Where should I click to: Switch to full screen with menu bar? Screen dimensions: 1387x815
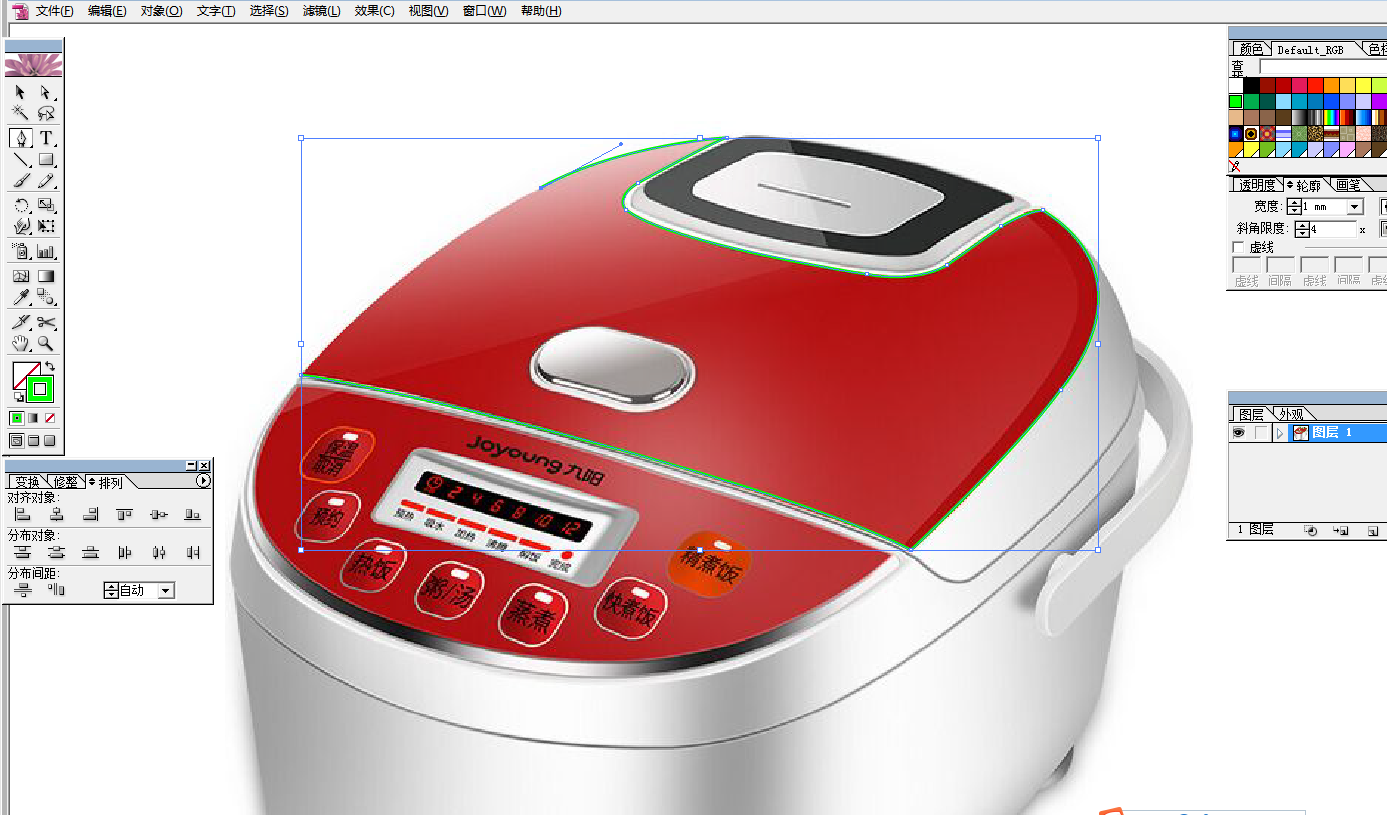[33, 440]
